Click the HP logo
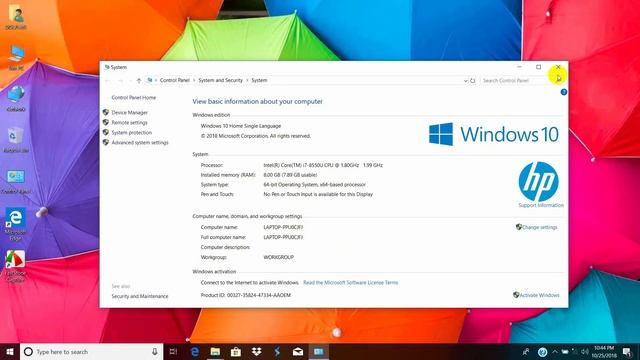Image resolution: width=640 pixels, height=360 pixels. click(538, 182)
